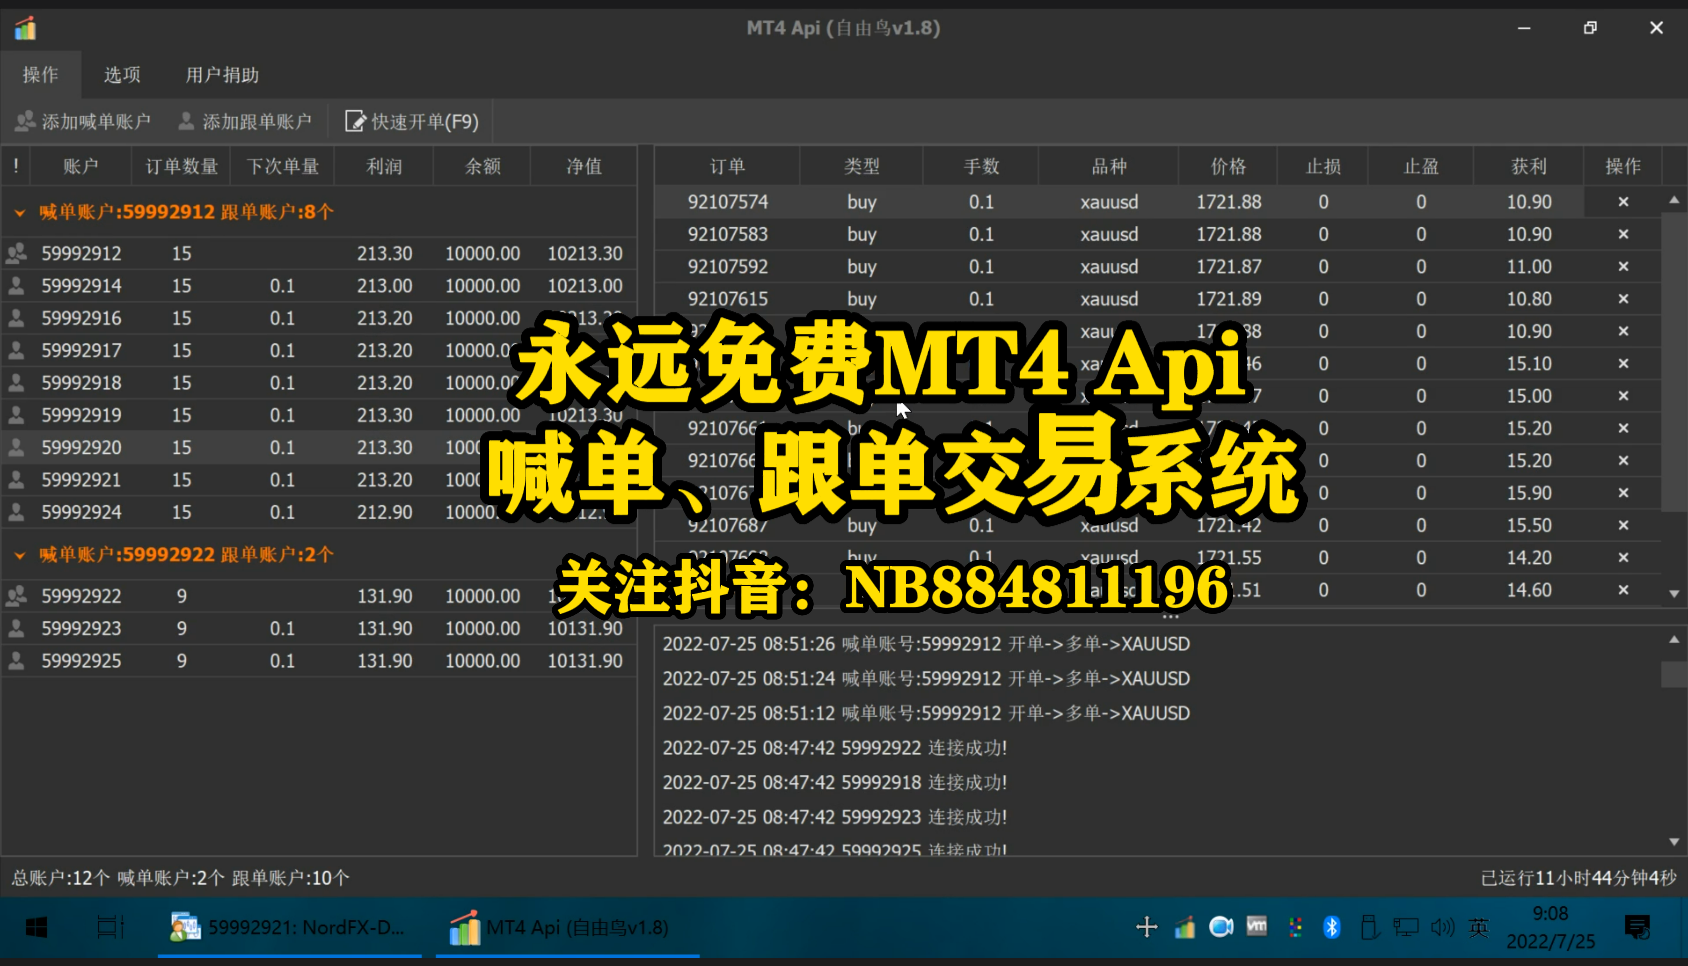Click 添加跟单账户 toolbar button

[245, 122]
